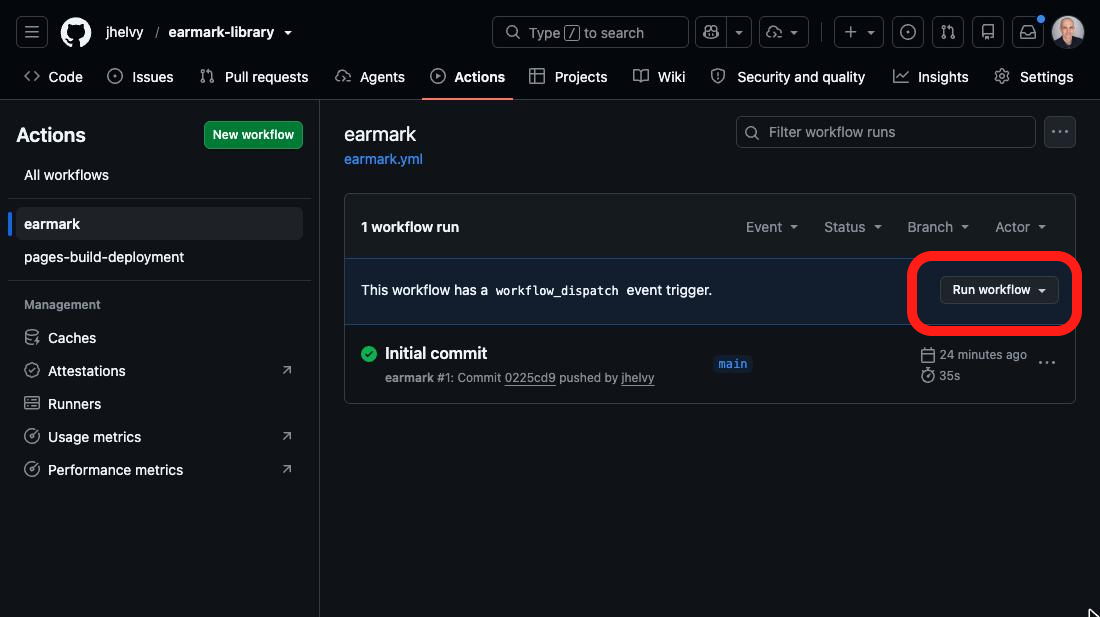Click external arrow next to Usage metrics
Image resolution: width=1100 pixels, height=617 pixels.
point(287,436)
